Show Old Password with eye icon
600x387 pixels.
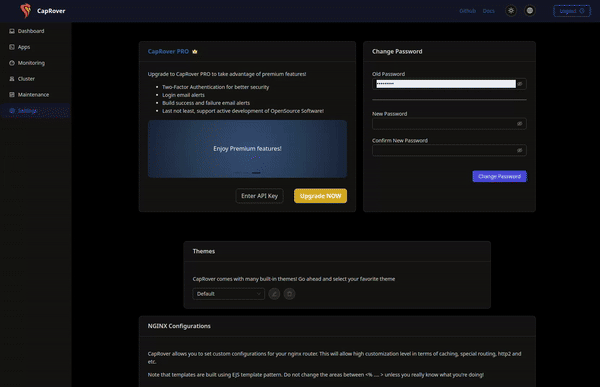click(x=520, y=84)
